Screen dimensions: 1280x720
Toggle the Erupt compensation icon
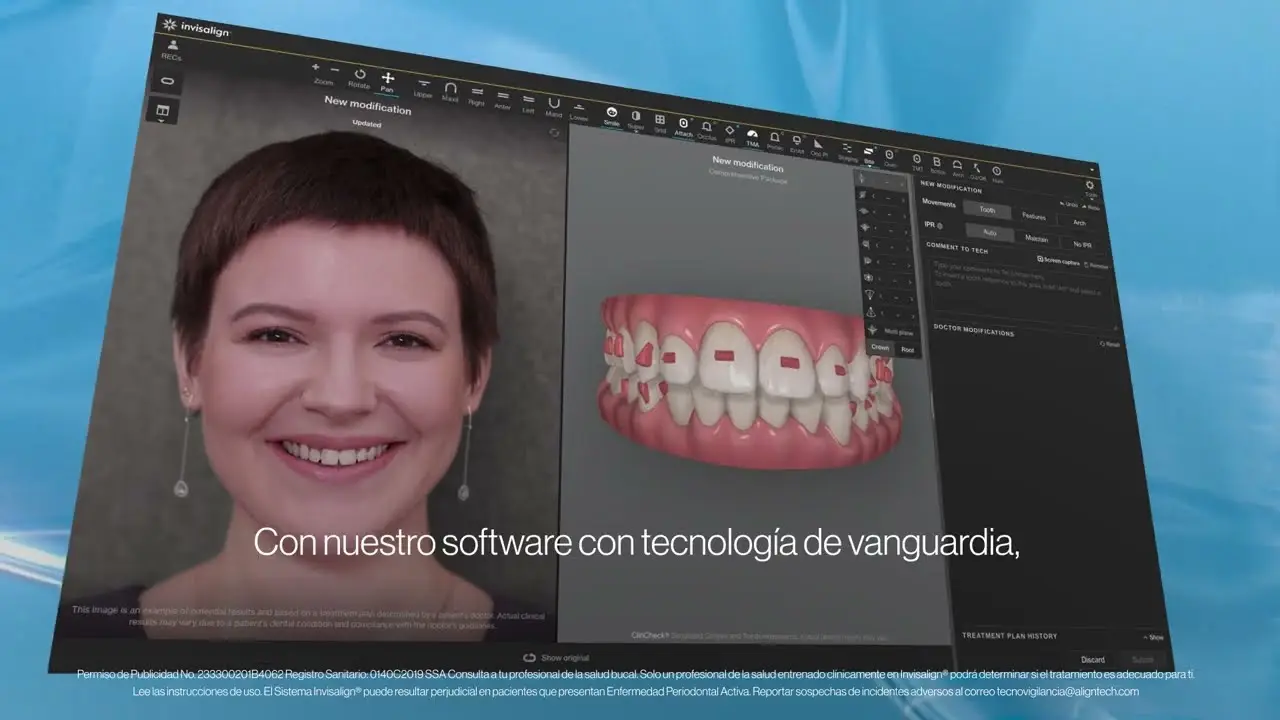click(x=797, y=145)
